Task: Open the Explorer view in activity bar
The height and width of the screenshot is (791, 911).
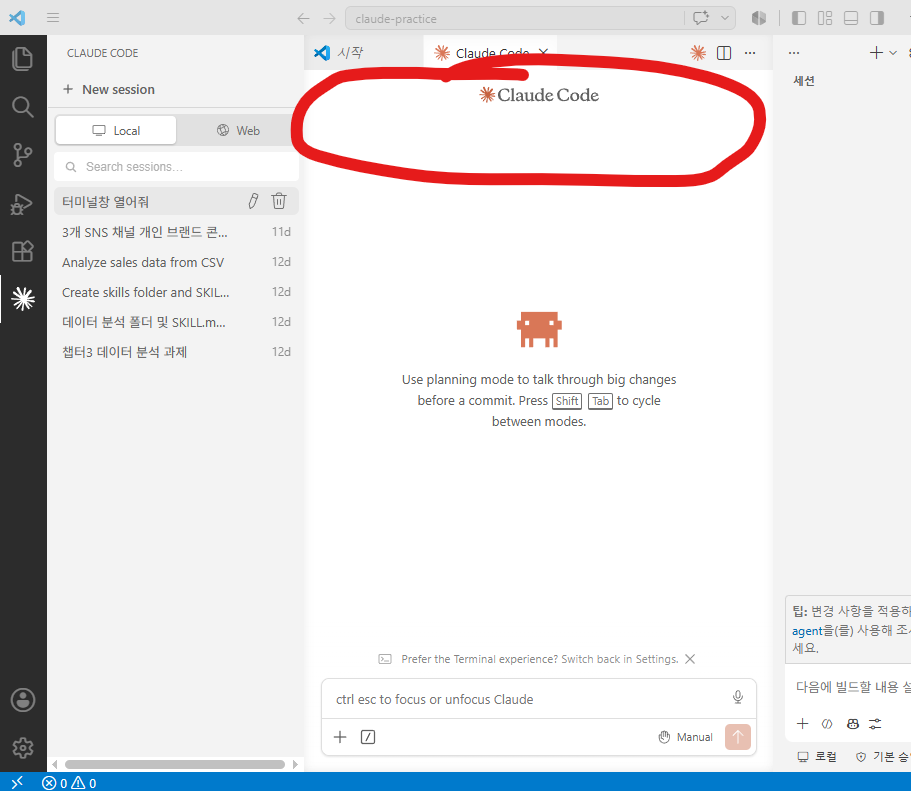Action: point(23,59)
